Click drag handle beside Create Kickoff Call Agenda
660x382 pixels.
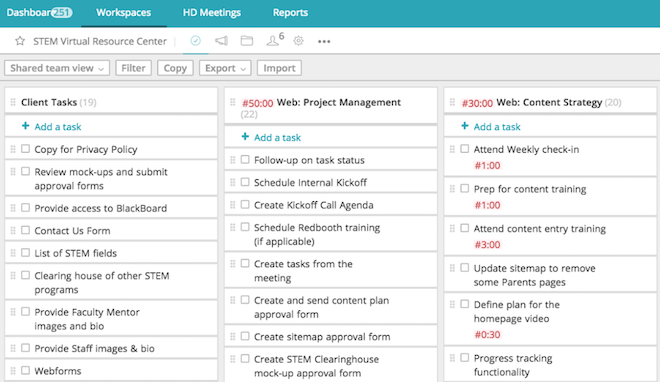[233, 205]
